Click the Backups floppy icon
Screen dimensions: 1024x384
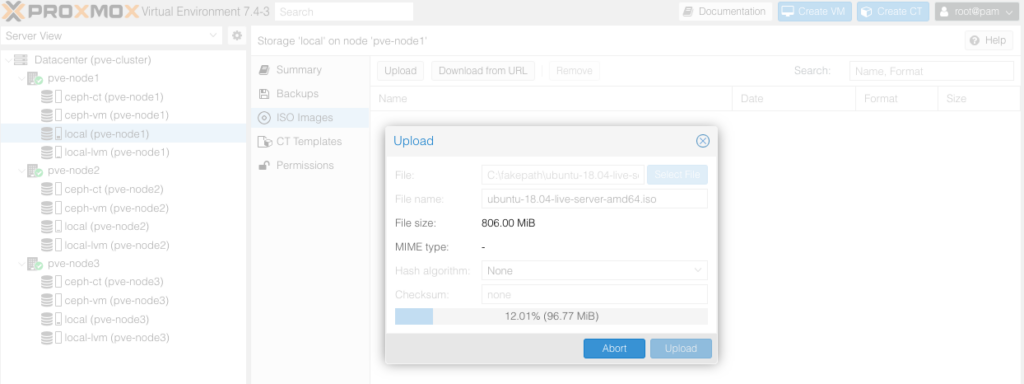point(264,93)
